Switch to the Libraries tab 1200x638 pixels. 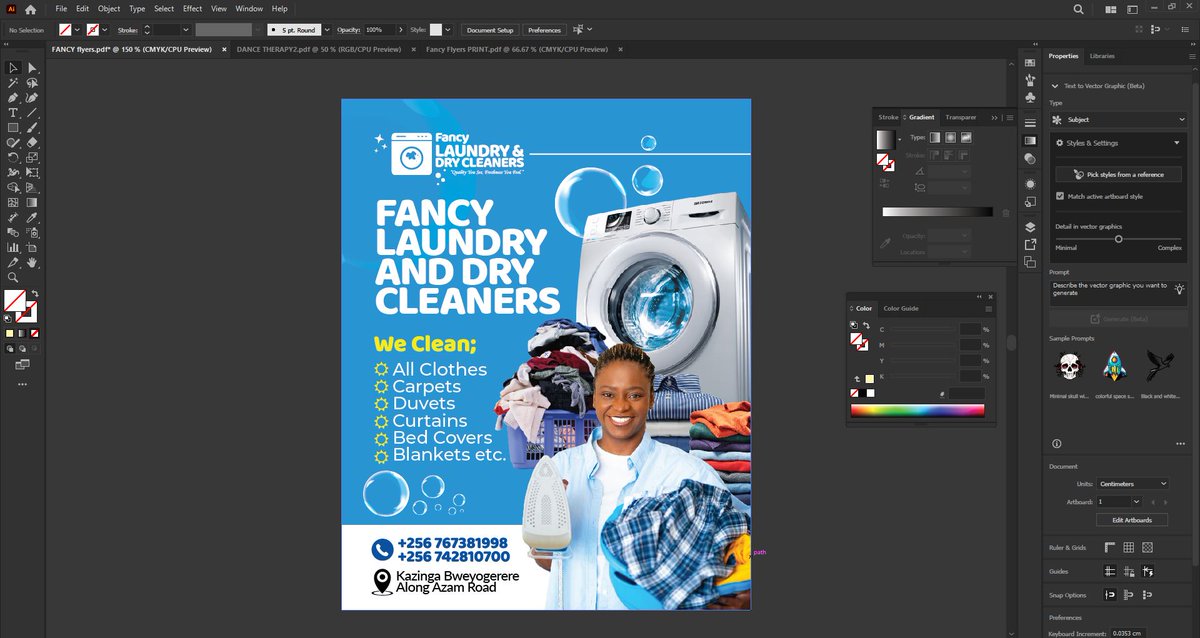click(1102, 56)
